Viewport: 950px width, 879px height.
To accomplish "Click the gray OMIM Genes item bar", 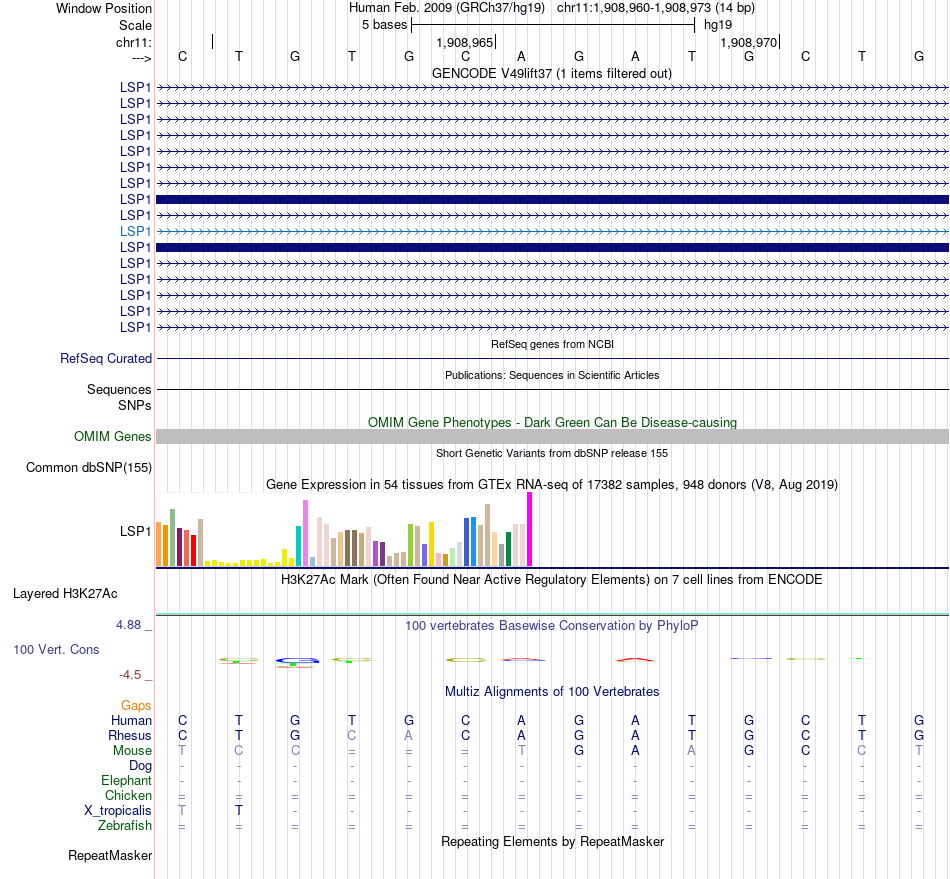I will click(x=552, y=436).
